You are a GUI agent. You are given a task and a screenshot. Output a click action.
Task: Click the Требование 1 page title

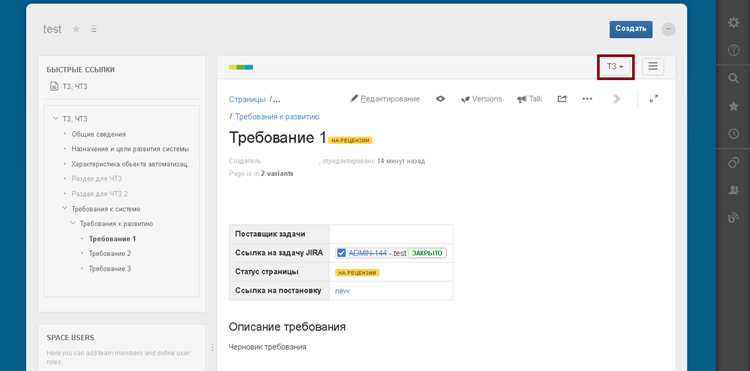click(x=277, y=138)
